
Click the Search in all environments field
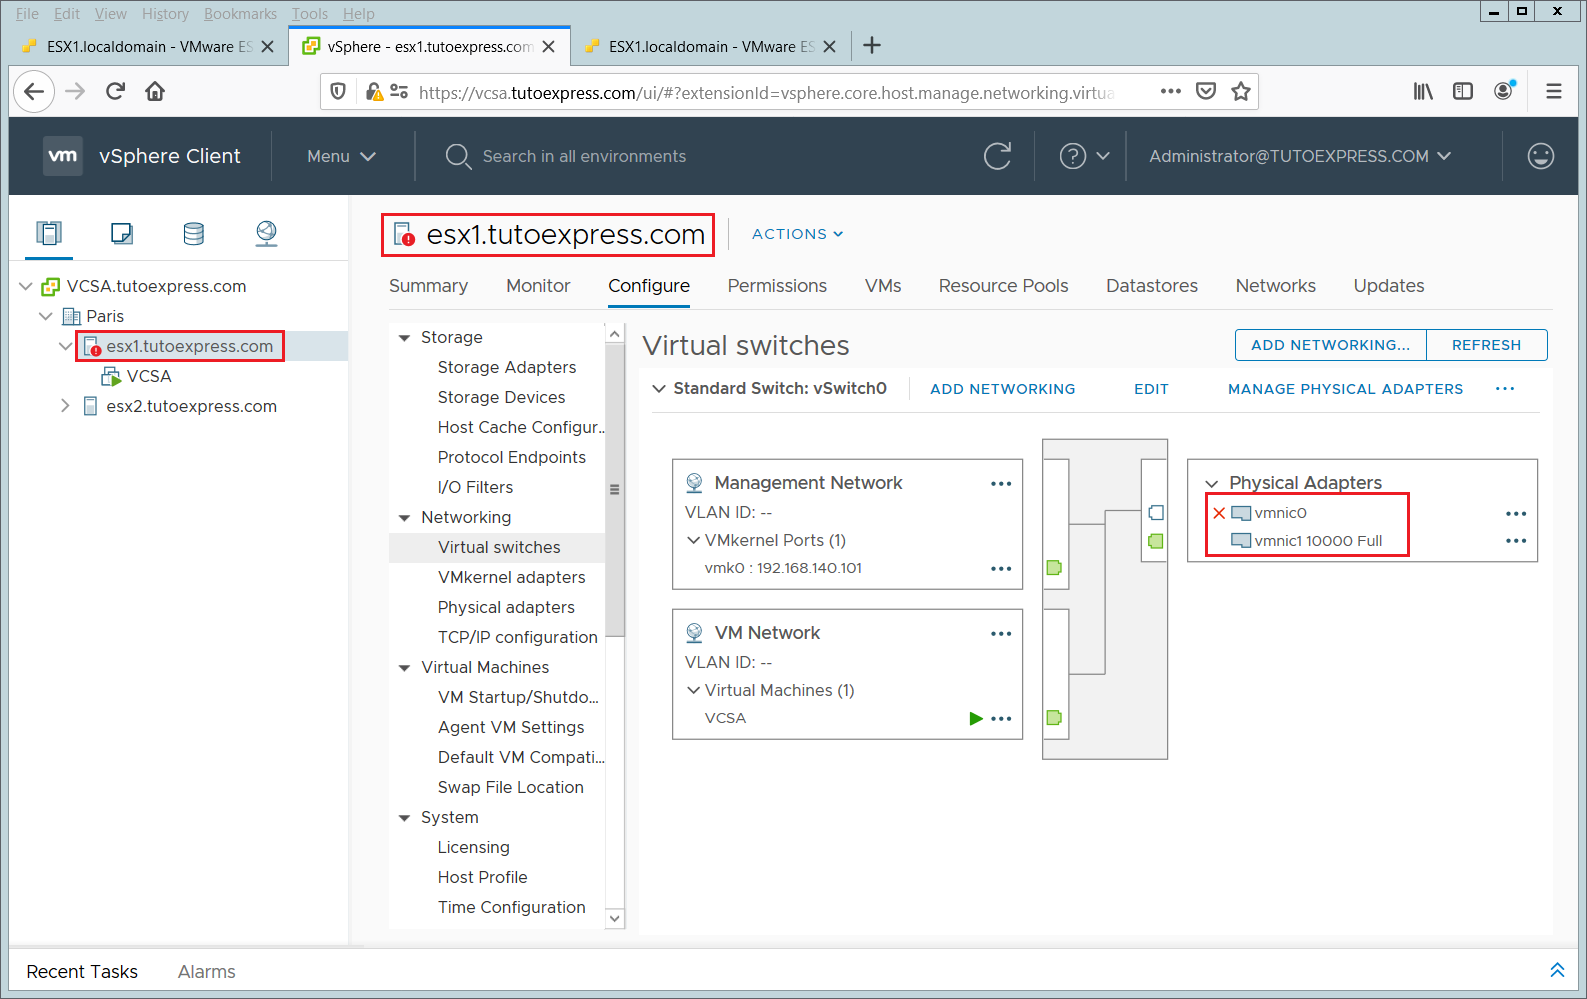[584, 156]
